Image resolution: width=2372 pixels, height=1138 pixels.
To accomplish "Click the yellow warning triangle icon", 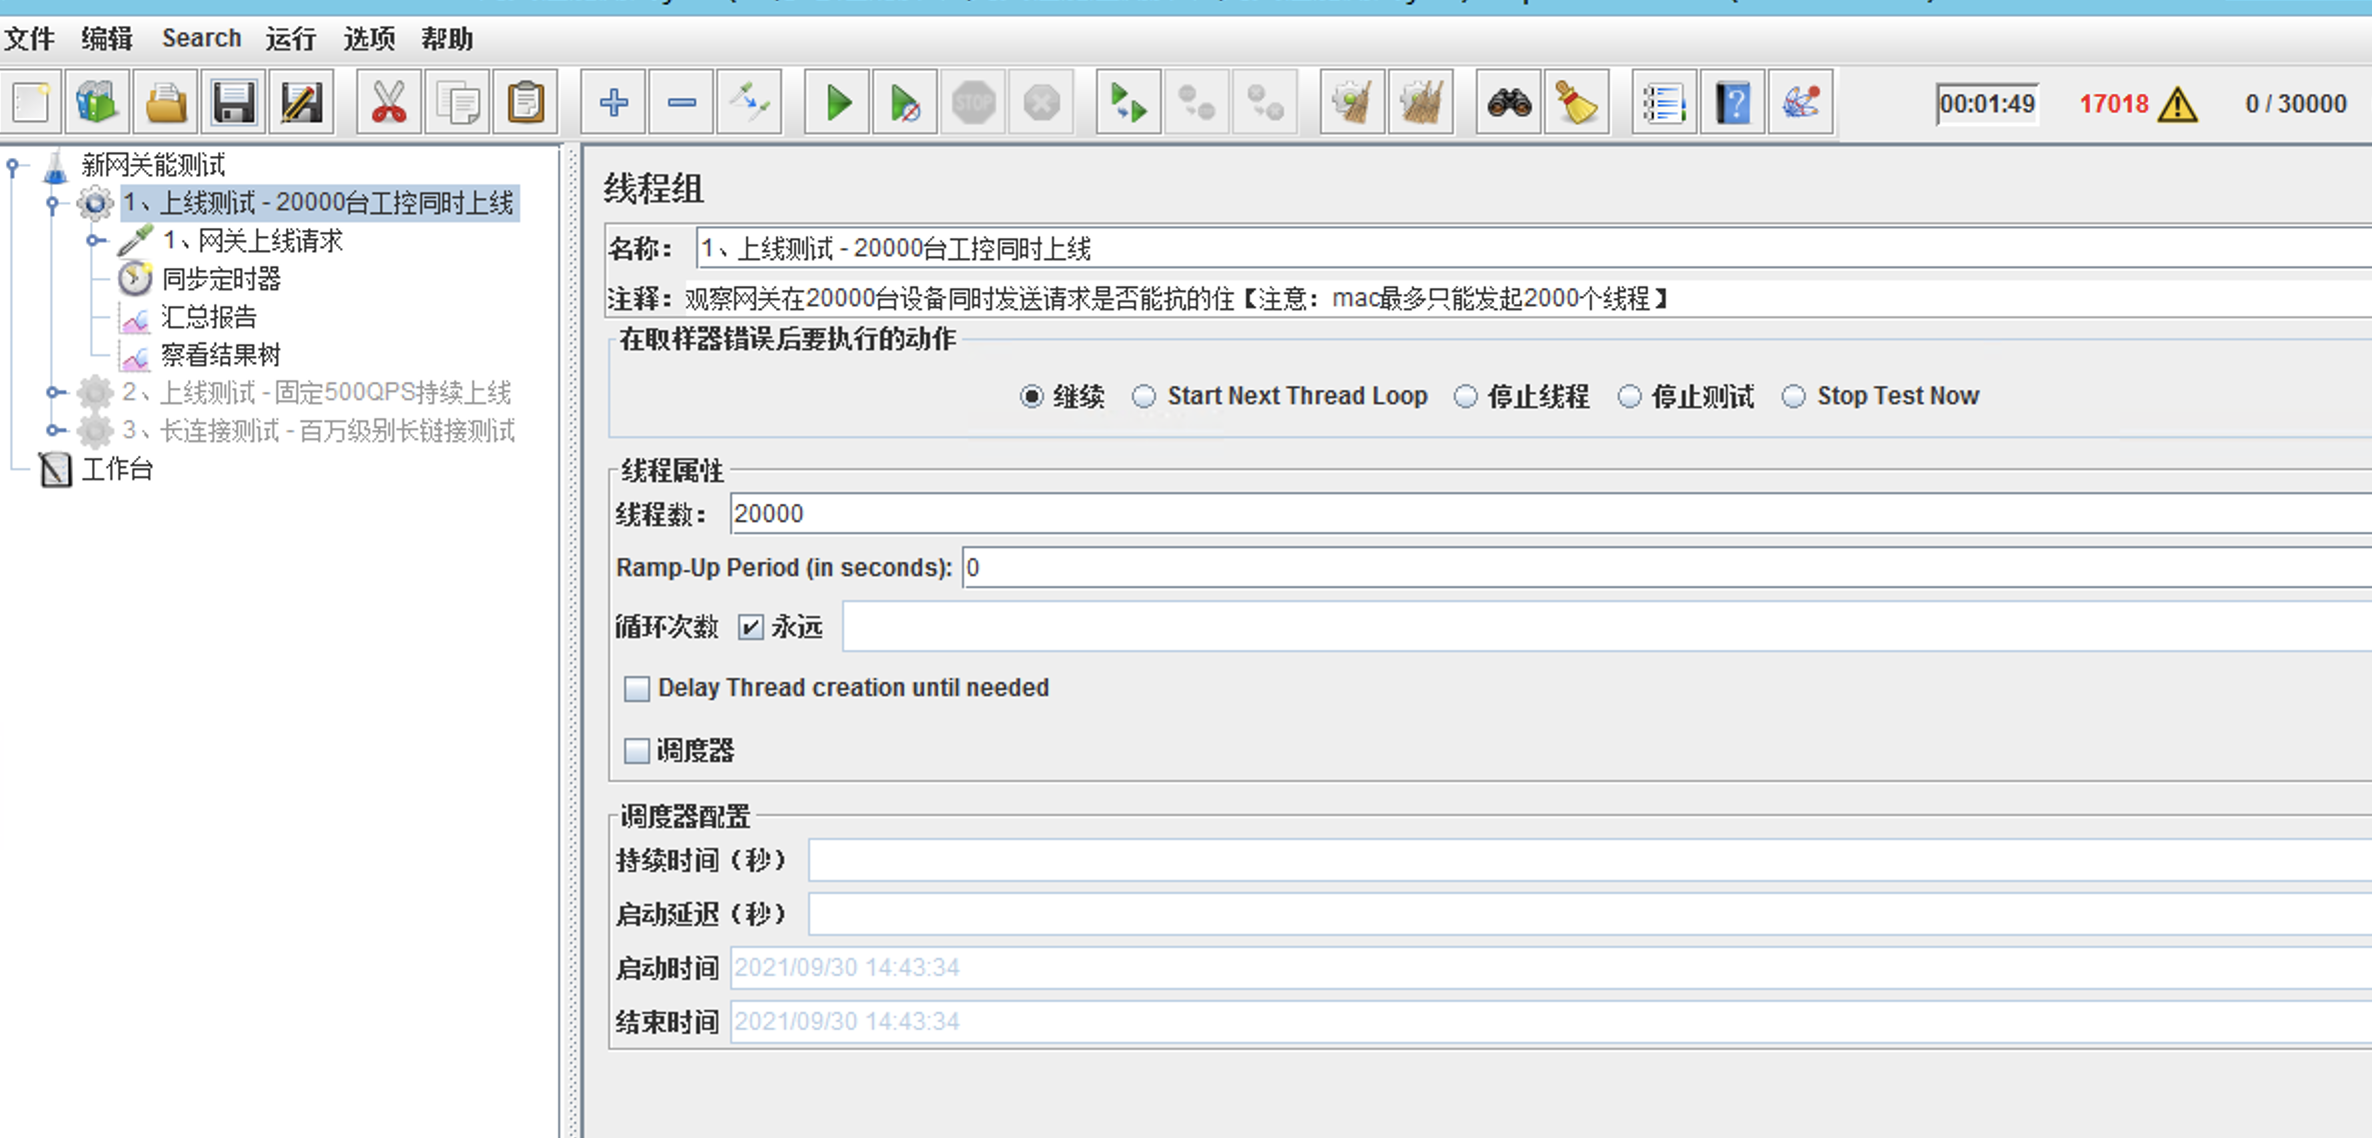I will [2177, 104].
